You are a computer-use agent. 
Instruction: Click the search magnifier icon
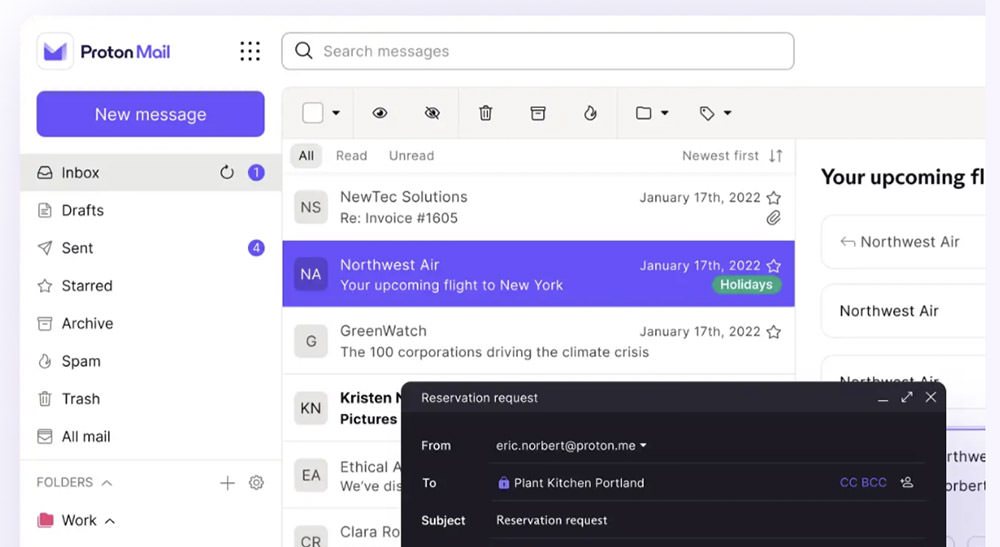click(x=304, y=51)
